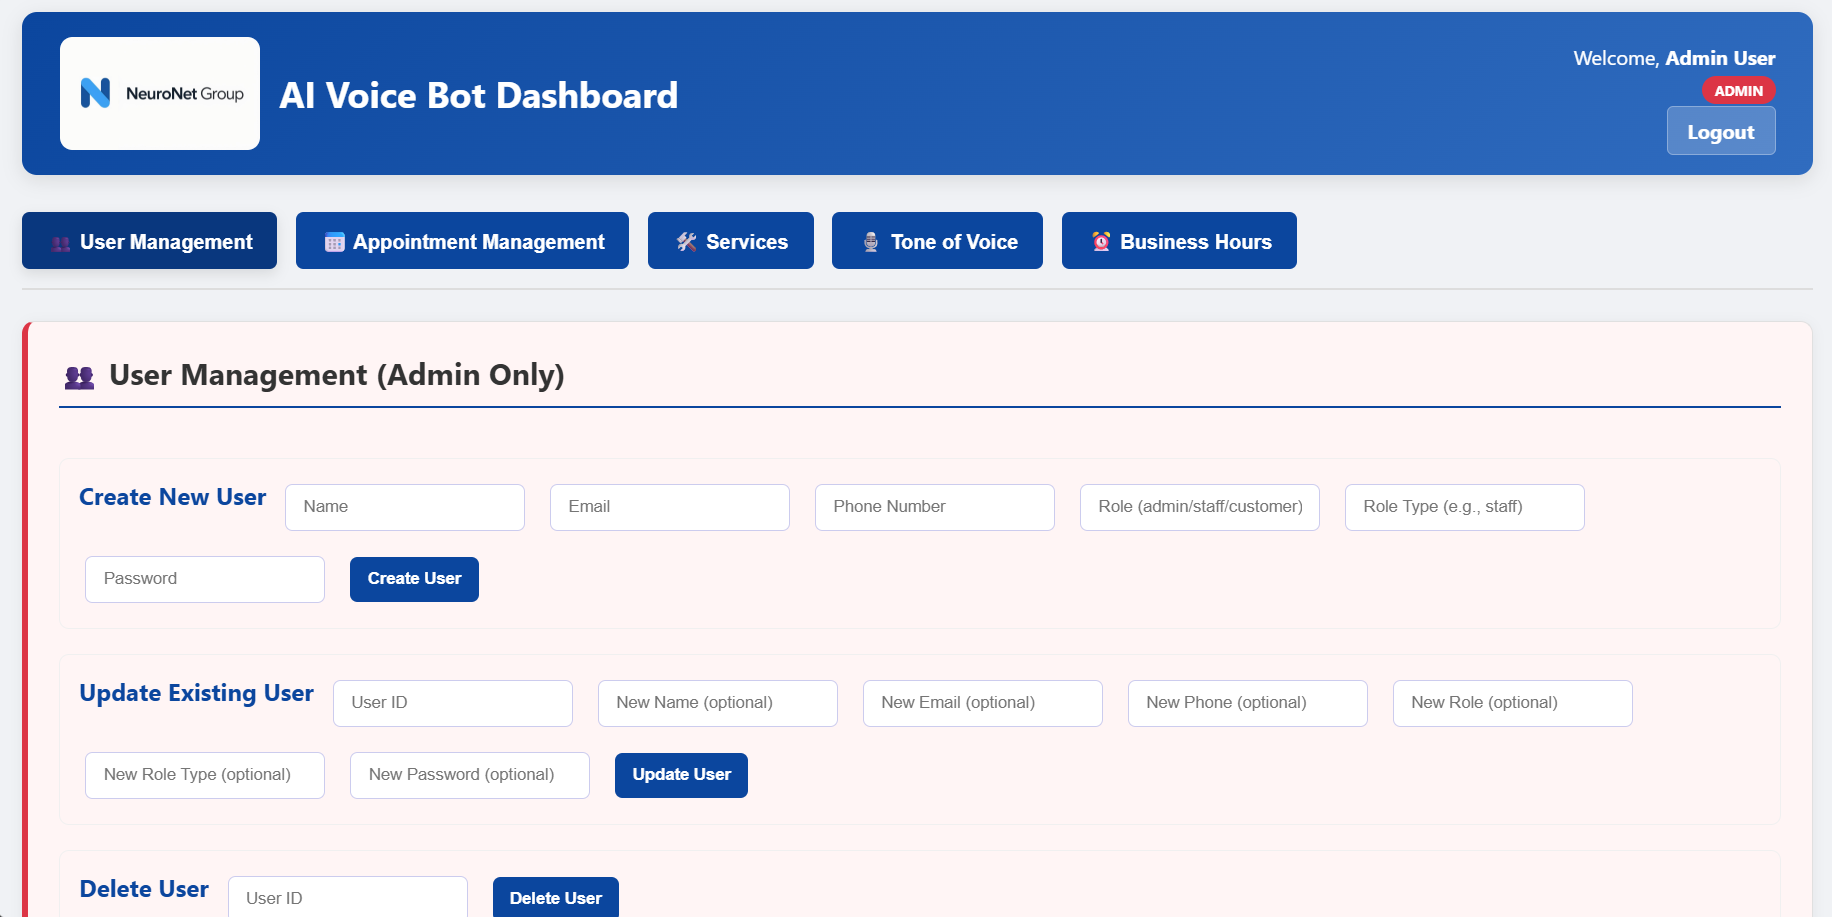Open the Services section
Image resolution: width=1832 pixels, height=917 pixels.
[731, 241]
